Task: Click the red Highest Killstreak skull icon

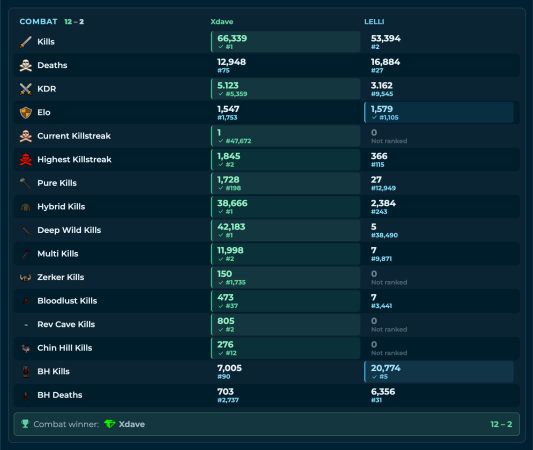Action: (25, 159)
